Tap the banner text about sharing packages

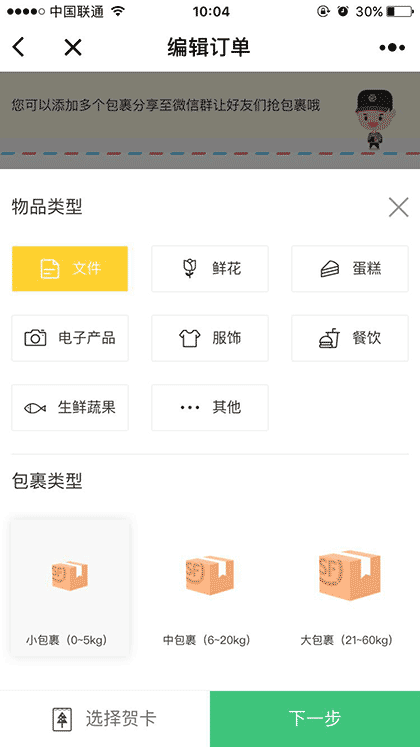[x=166, y=105]
